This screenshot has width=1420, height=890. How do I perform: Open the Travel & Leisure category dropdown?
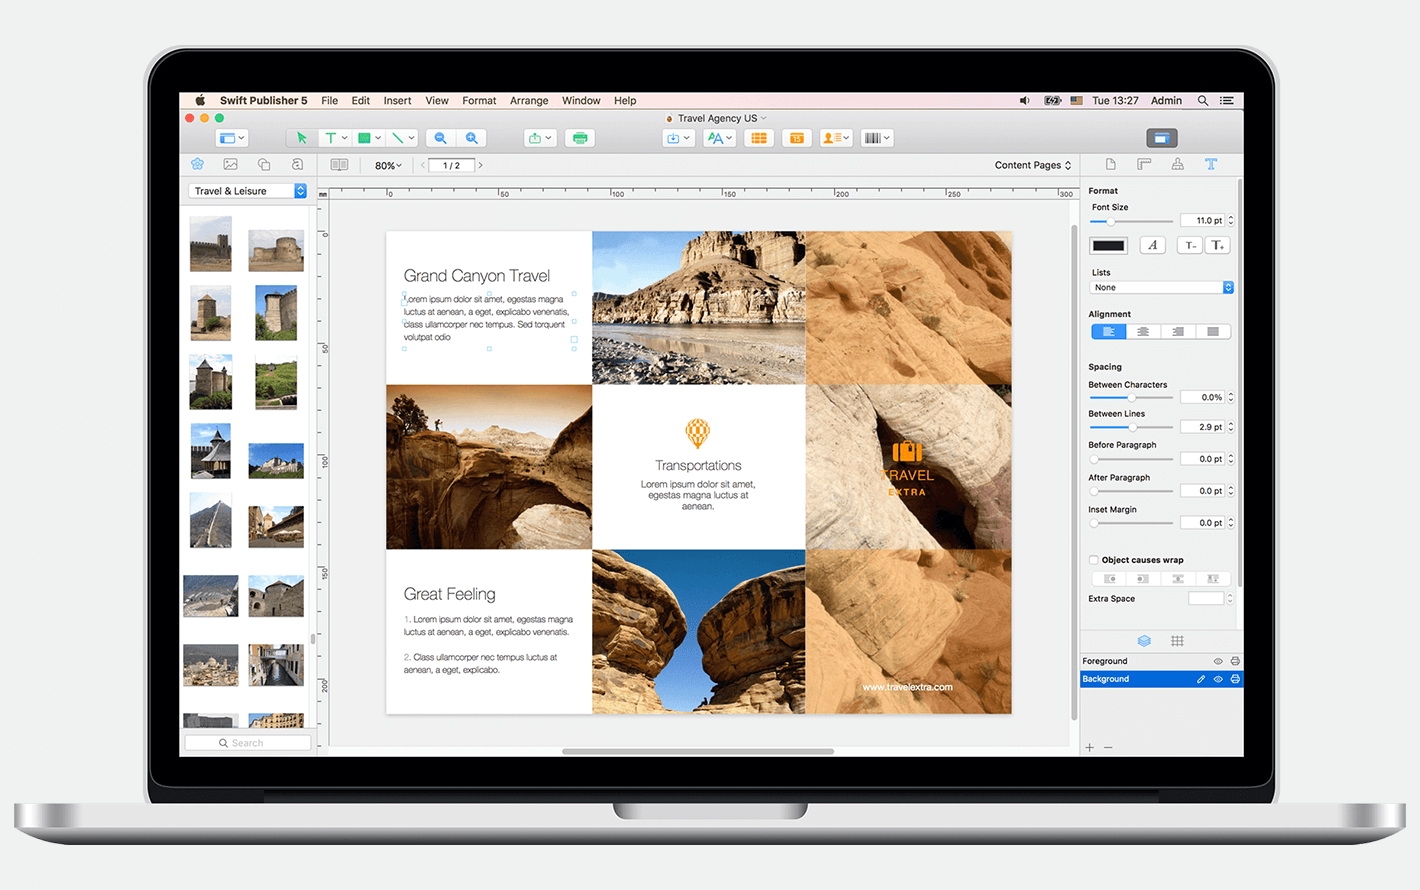(x=247, y=191)
